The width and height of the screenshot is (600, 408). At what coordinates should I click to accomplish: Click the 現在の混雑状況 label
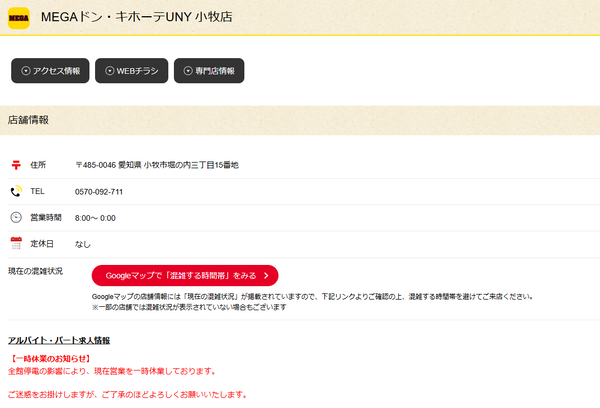click(x=36, y=271)
